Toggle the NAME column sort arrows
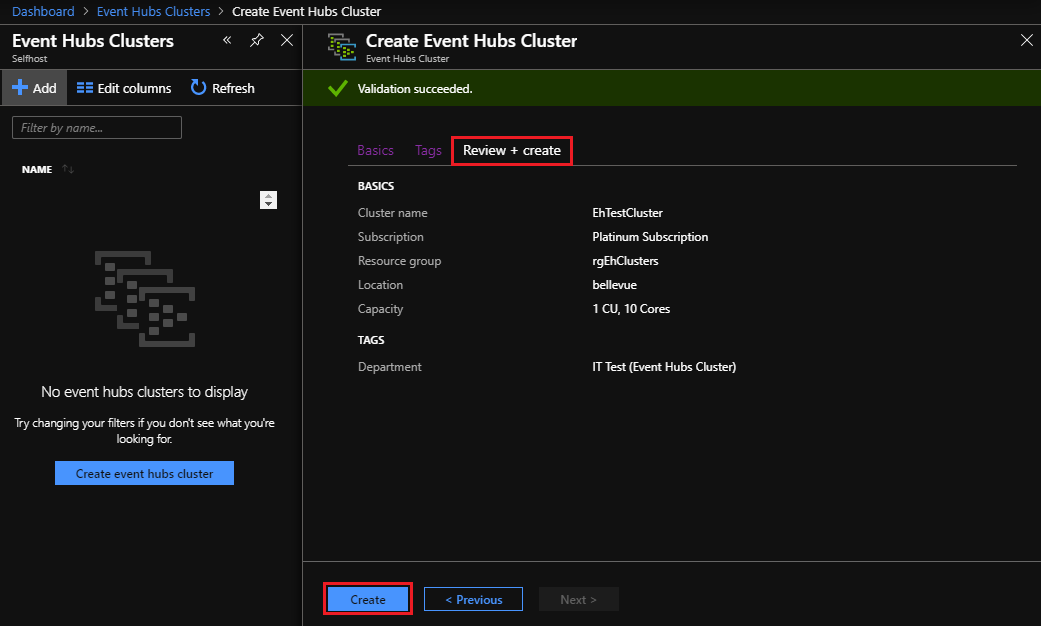Image resolution: width=1041 pixels, height=626 pixels. coord(68,169)
